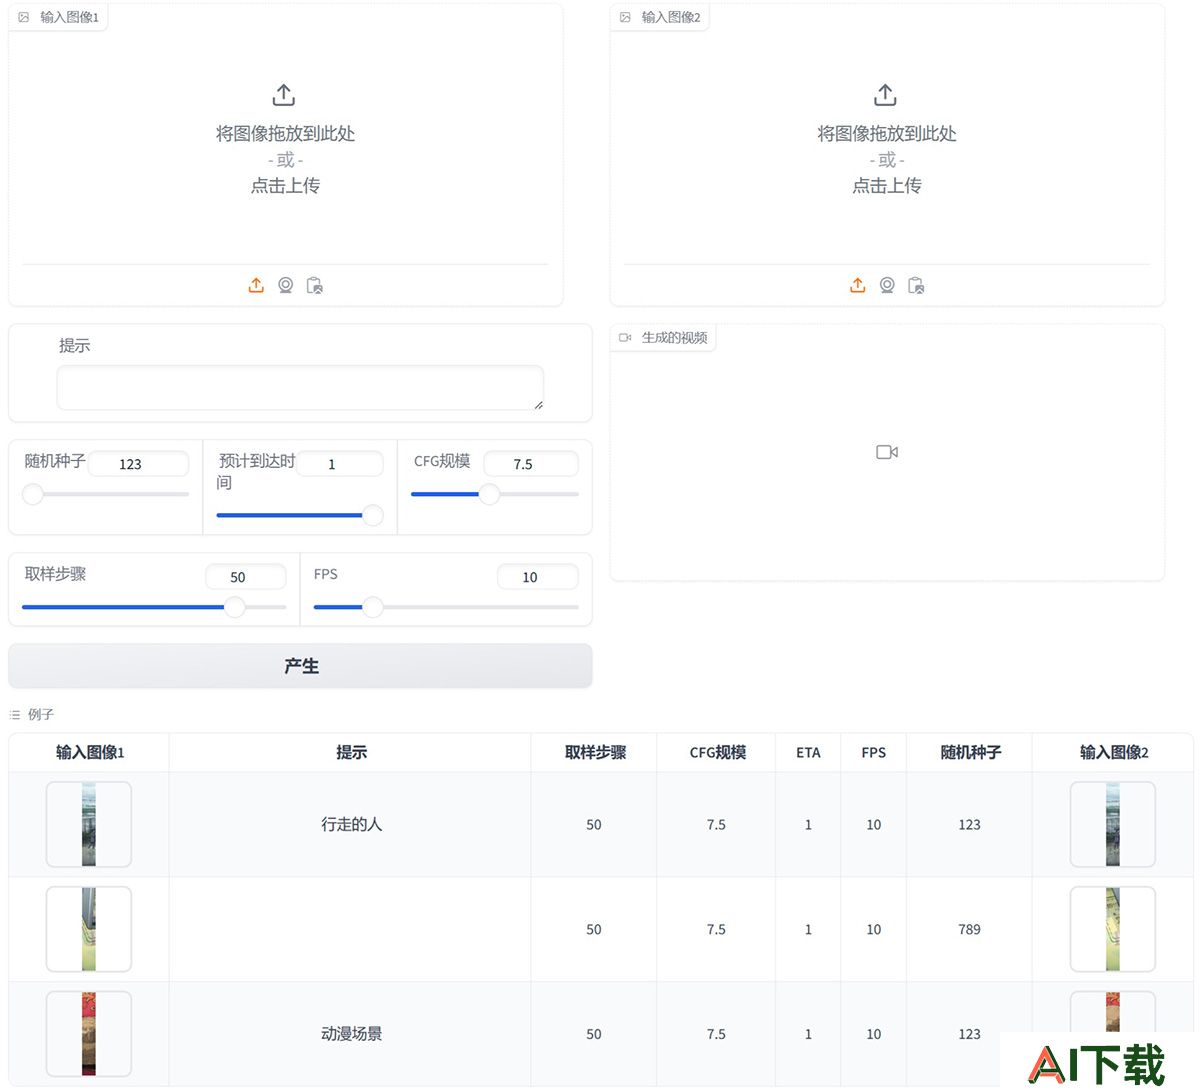Open webcam source for 输入图像1
The width and height of the screenshot is (1200, 1092).
286,285
